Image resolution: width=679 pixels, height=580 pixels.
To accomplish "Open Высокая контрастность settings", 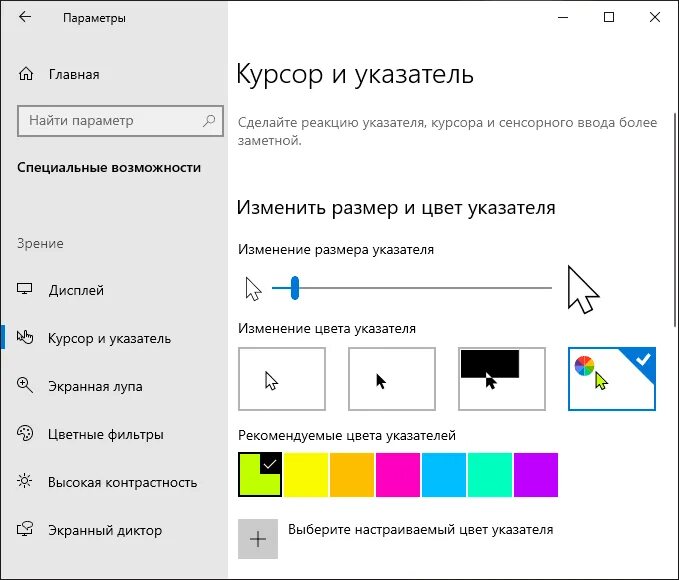I will (114, 483).
